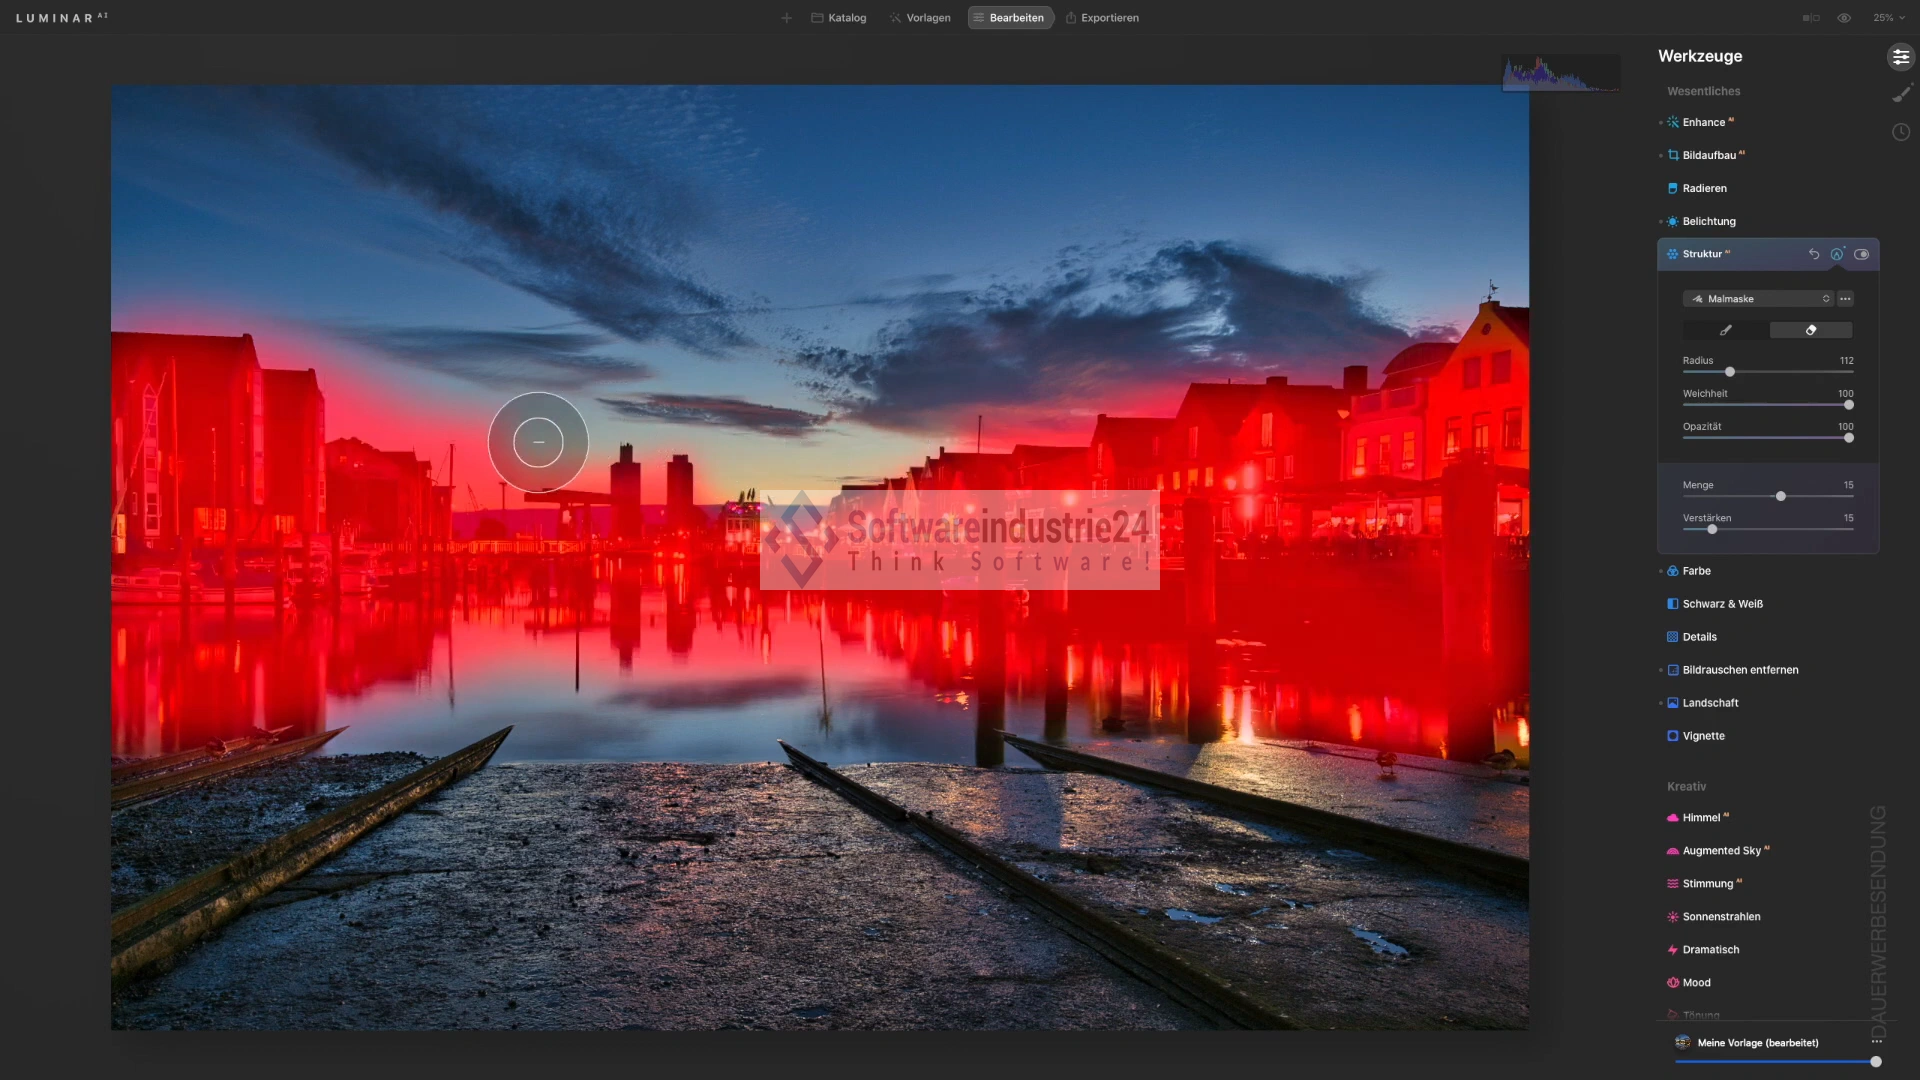Select the eraser mask mode
The image size is (1920, 1080).
pyautogui.click(x=1810, y=330)
